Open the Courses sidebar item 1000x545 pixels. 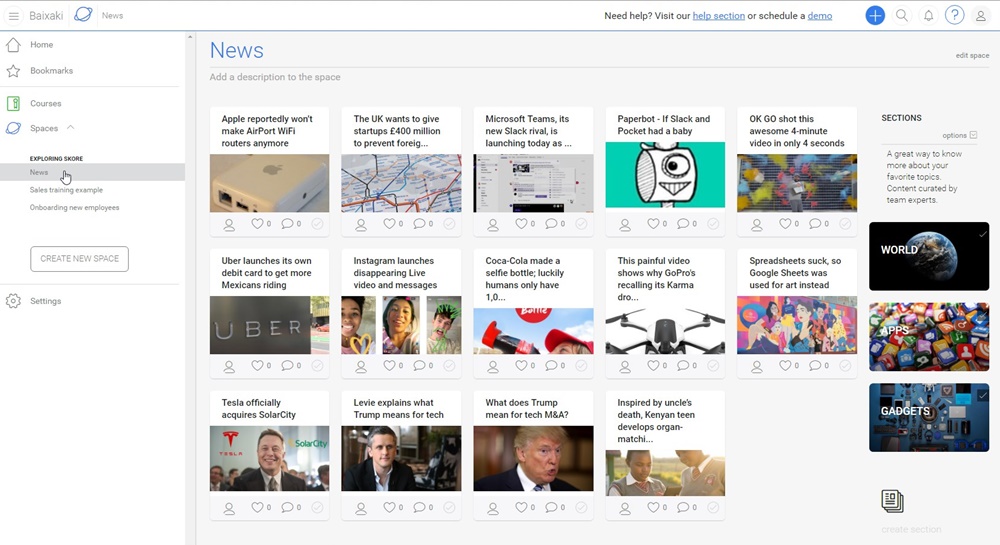45,103
